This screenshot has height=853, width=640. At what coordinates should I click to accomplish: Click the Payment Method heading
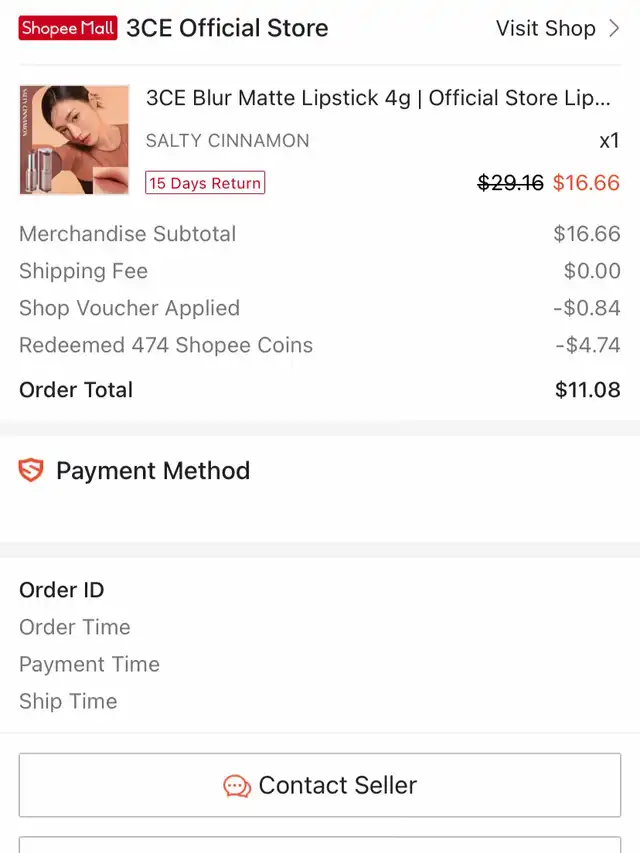(x=153, y=470)
